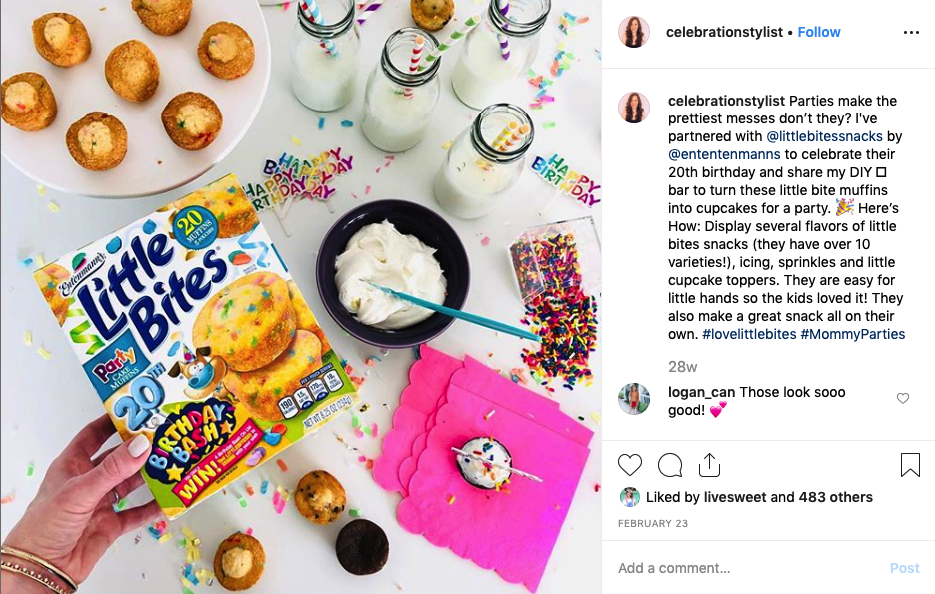Open logan_can's profile avatar

(x=634, y=398)
